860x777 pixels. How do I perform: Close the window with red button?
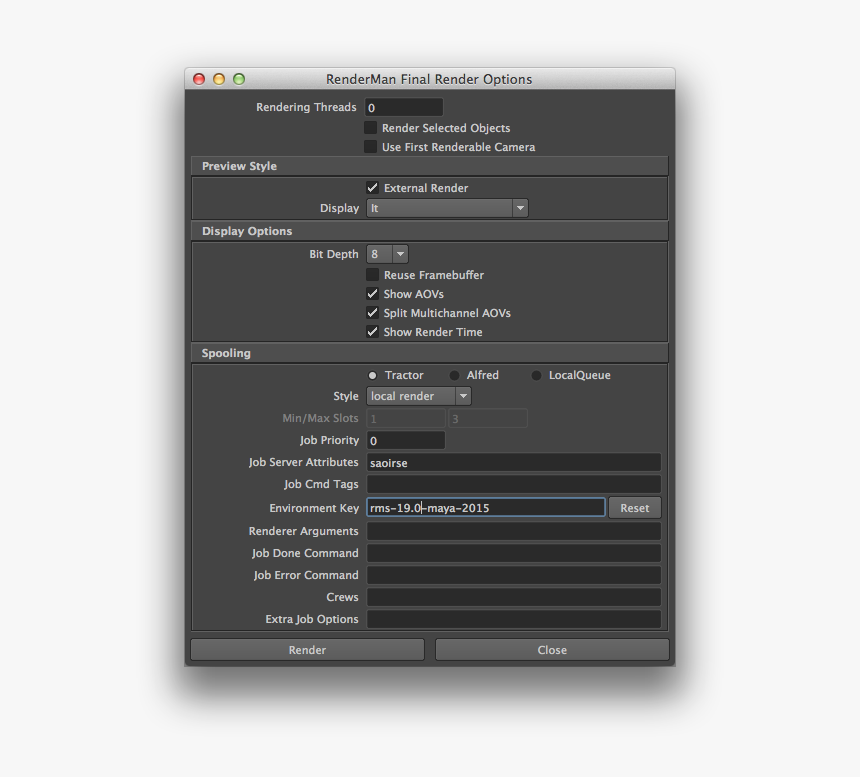pos(199,79)
